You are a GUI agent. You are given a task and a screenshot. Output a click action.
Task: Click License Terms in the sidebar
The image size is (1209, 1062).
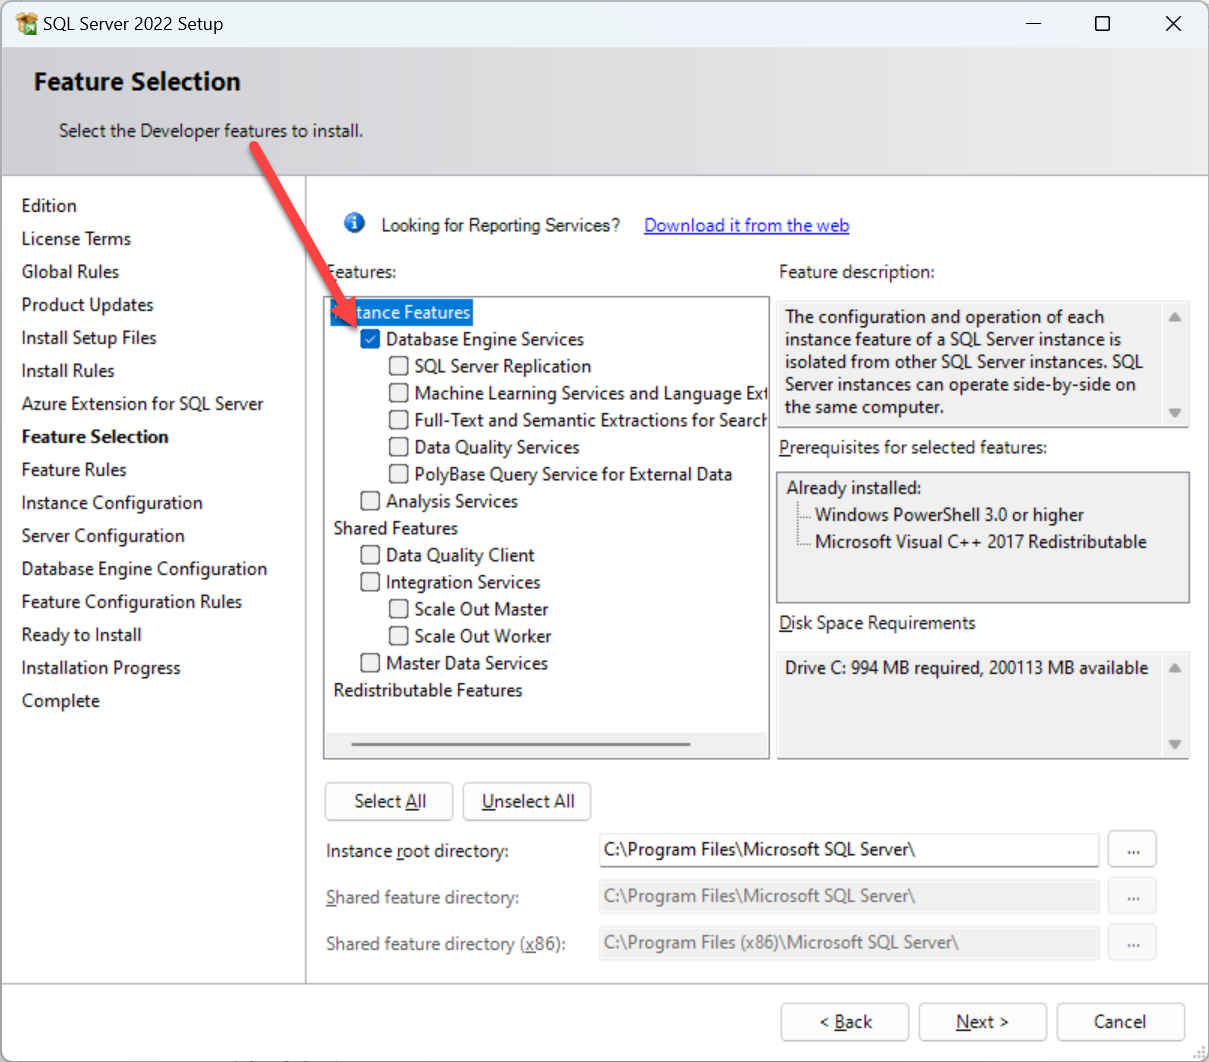[76, 238]
